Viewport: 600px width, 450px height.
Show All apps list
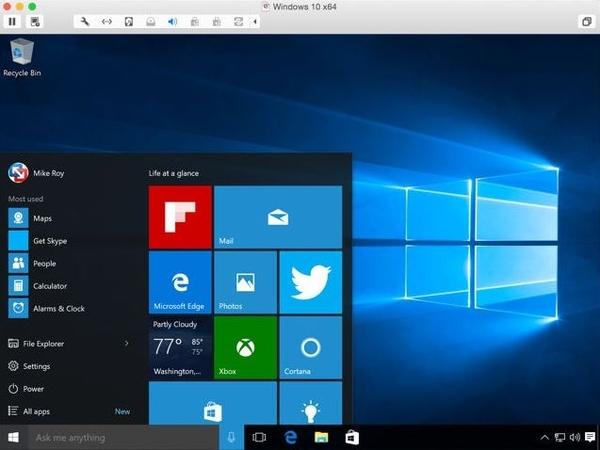[x=29, y=411]
